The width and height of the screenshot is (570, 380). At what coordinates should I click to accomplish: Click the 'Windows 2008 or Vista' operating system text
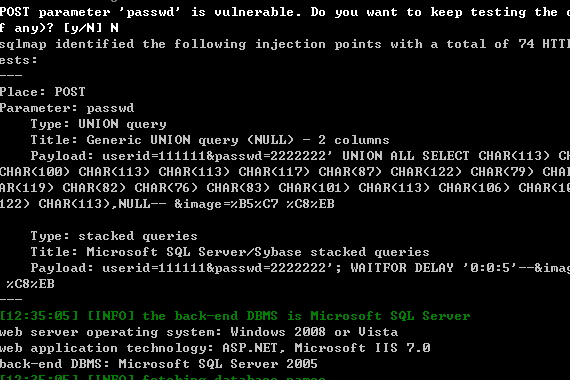pyautogui.click(x=314, y=332)
